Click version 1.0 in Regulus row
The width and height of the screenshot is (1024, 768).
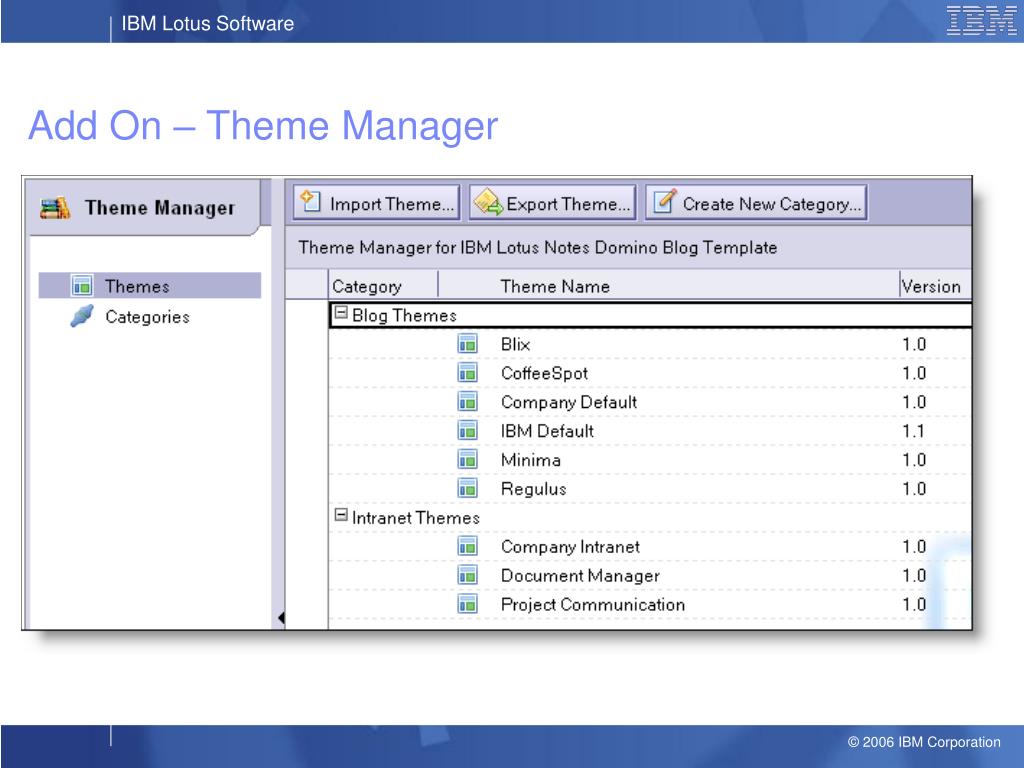[x=914, y=489]
